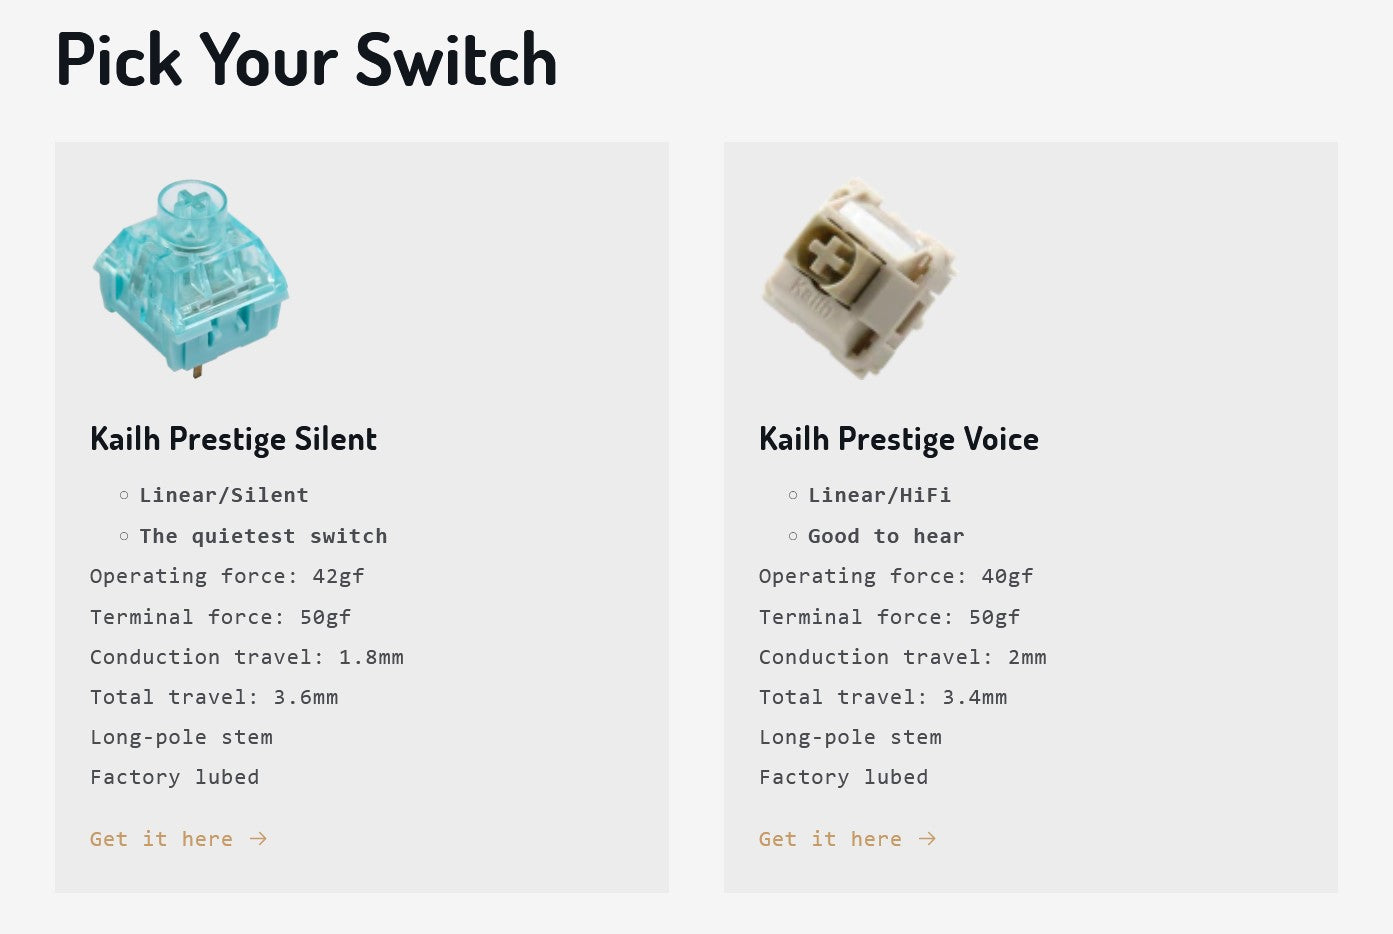Click the "Pick Your Switch" heading
Screen dimensions: 1393x934
tap(306, 60)
